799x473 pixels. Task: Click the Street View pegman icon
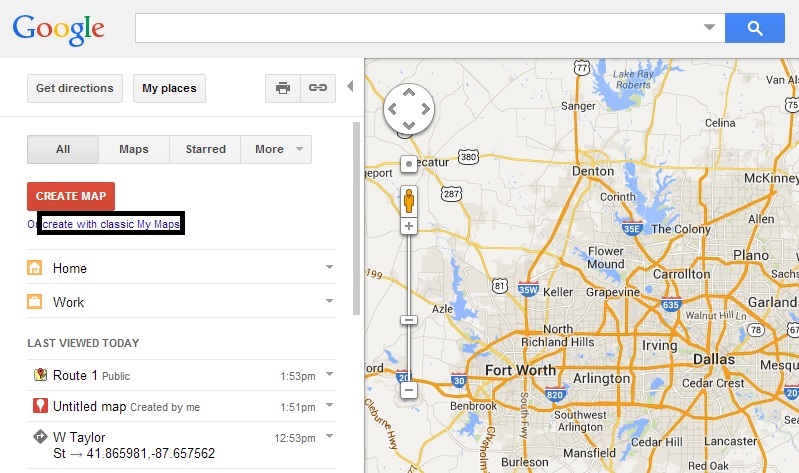pyautogui.click(x=409, y=200)
